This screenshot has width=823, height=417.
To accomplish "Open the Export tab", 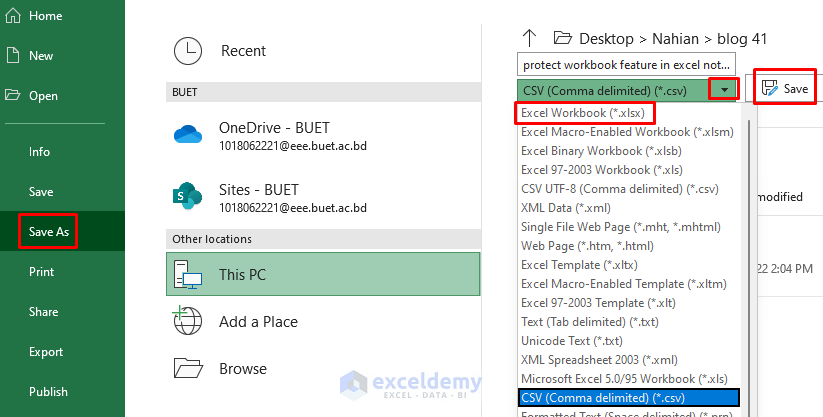I will (46, 352).
